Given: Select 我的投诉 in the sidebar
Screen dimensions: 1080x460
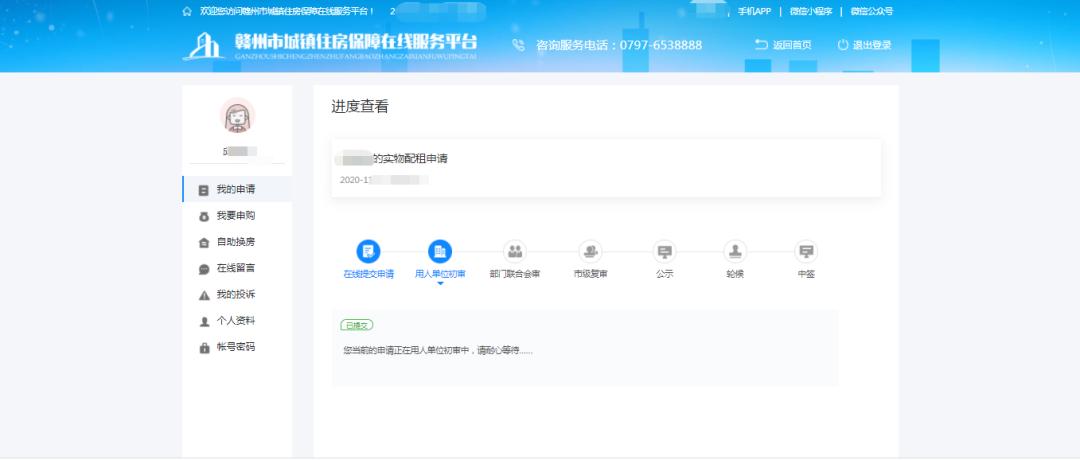Looking at the screenshot, I should pyautogui.click(x=238, y=294).
